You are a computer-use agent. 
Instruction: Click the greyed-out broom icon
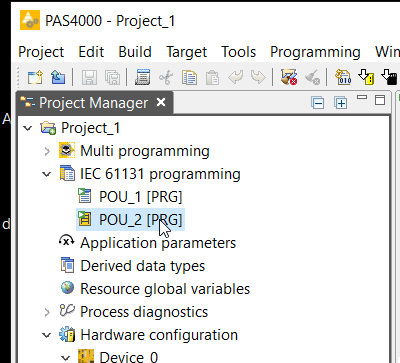pos(312,77)
